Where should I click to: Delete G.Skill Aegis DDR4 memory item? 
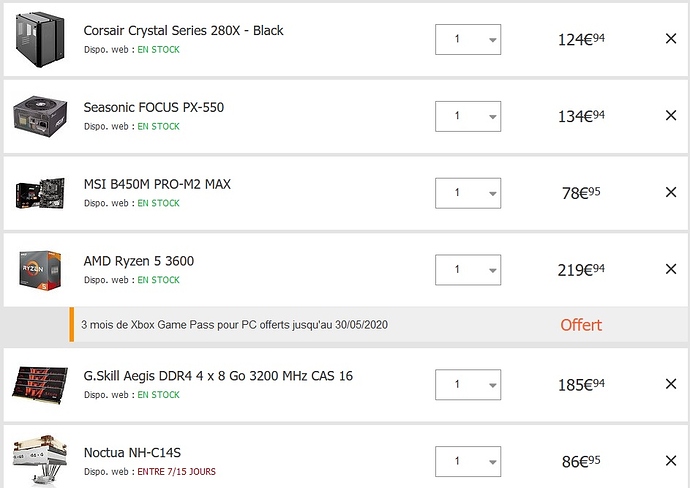[x=670, y=384]
